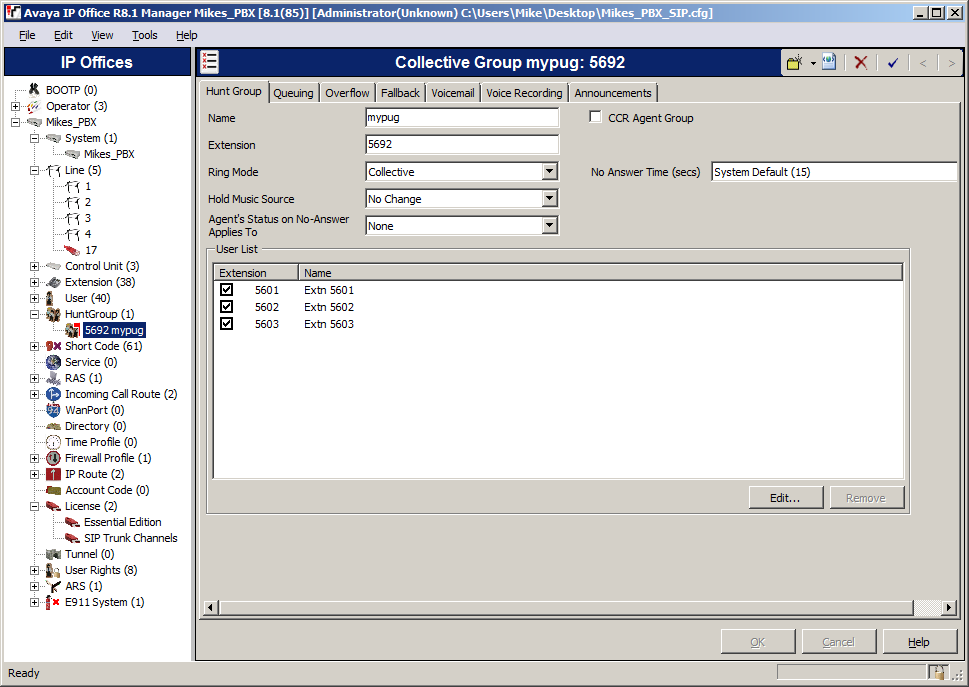
Task: Click the Remove button
Action: coord(866,497)
